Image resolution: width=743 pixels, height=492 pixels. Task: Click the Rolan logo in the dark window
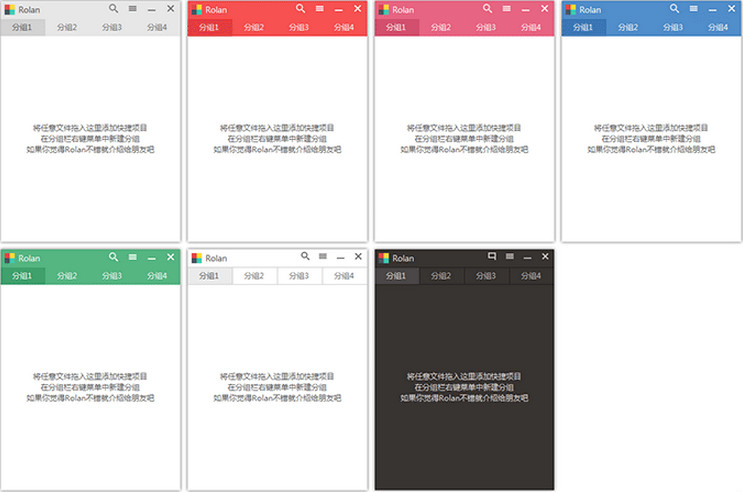point(384,258)
